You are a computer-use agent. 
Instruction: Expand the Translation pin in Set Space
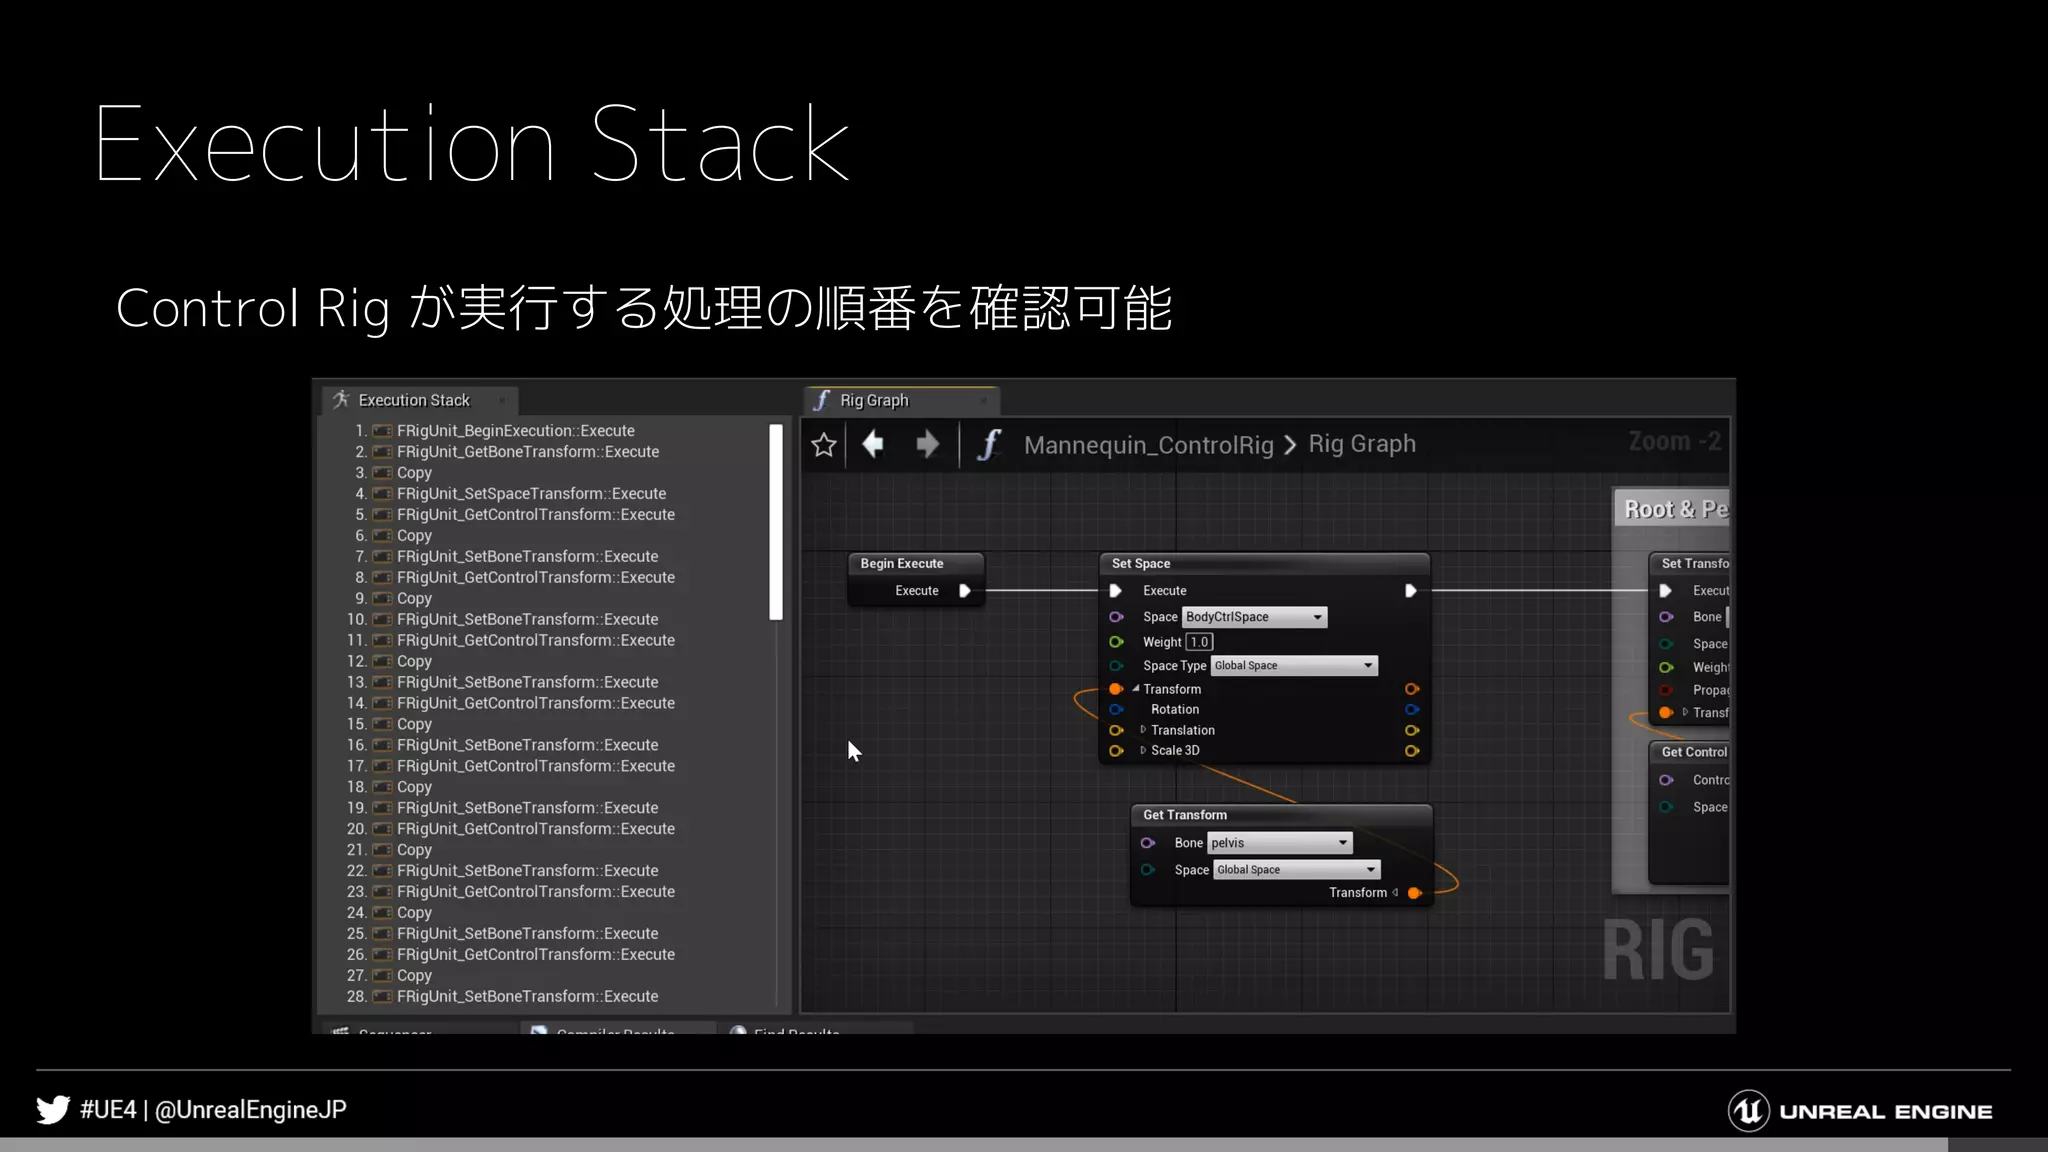point(1143,730)
